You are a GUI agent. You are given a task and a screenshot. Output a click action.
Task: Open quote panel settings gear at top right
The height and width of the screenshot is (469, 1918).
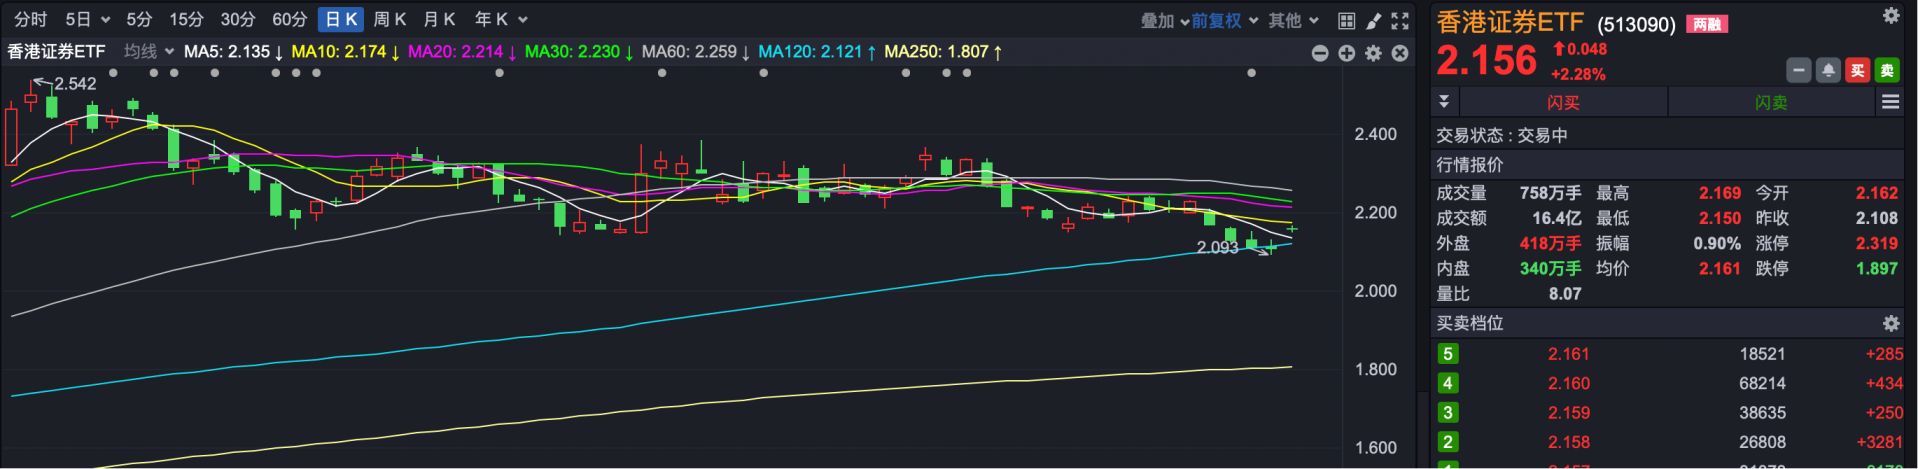(1890, 16)
